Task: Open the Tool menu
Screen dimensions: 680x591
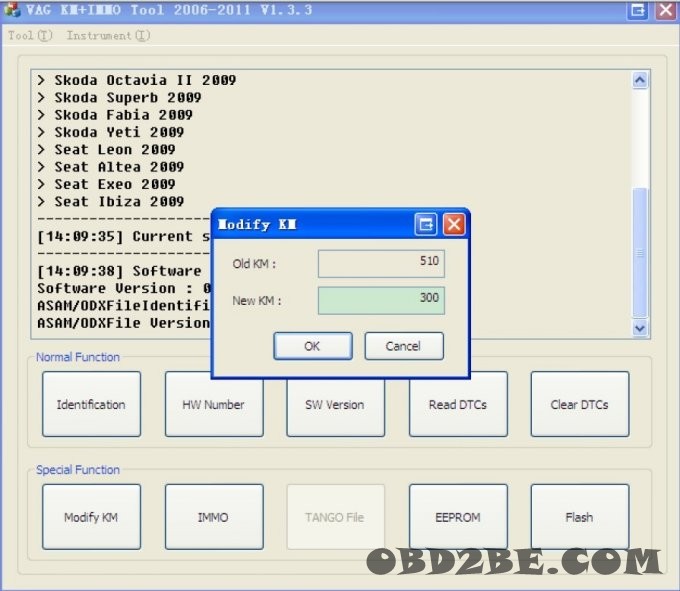Action: (x=30, y=35)
